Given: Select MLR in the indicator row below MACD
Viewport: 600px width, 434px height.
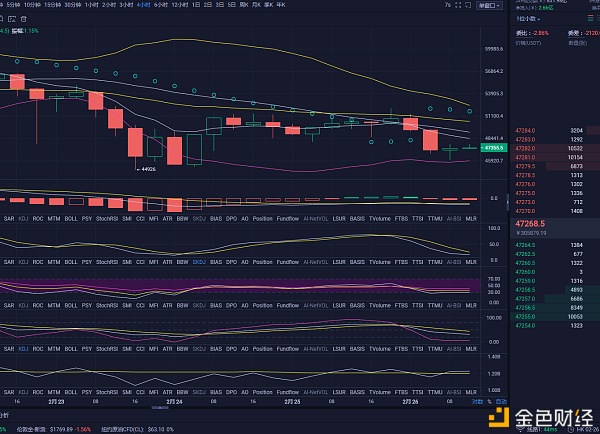Looking at the screenshot, I should point(471,219).
